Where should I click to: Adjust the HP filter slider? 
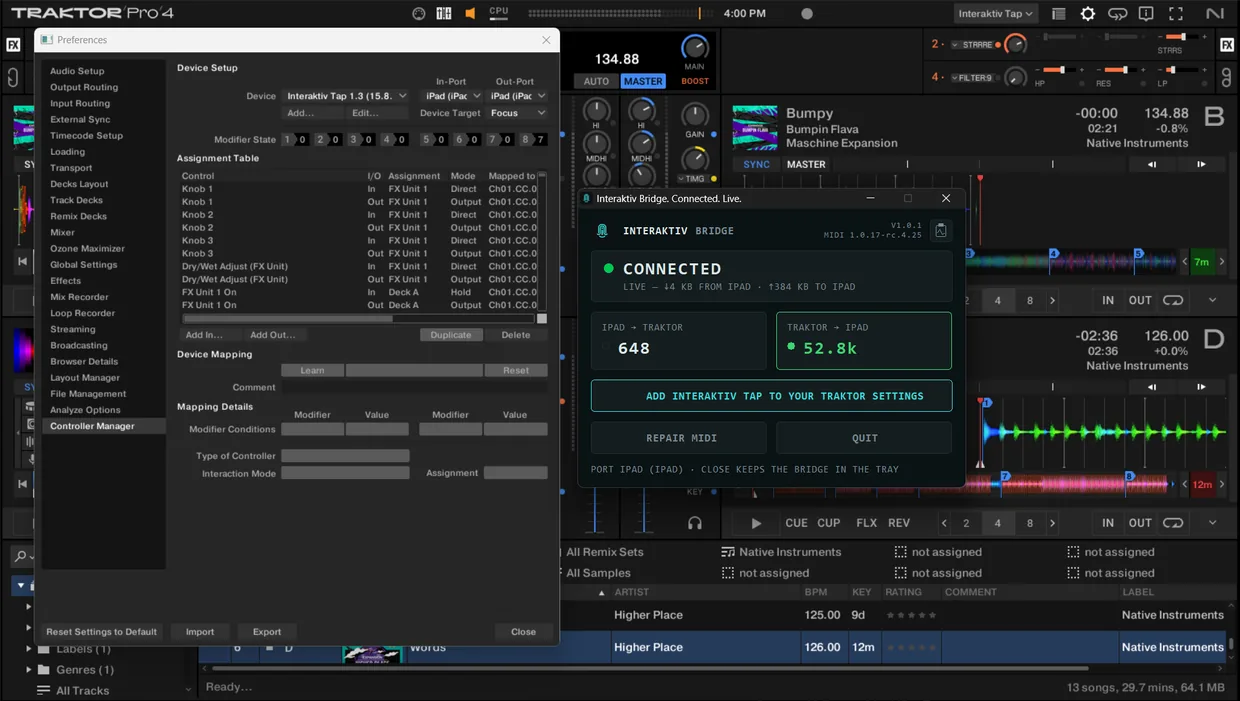coord(1062,70)
